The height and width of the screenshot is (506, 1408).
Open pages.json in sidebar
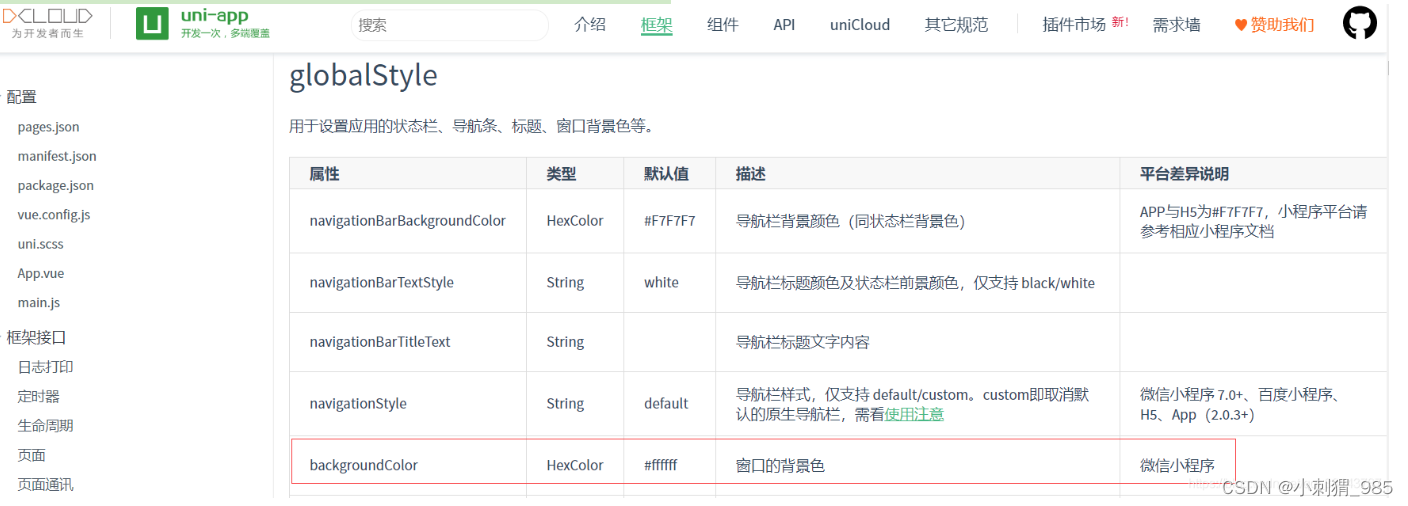[x=48, y=127]
